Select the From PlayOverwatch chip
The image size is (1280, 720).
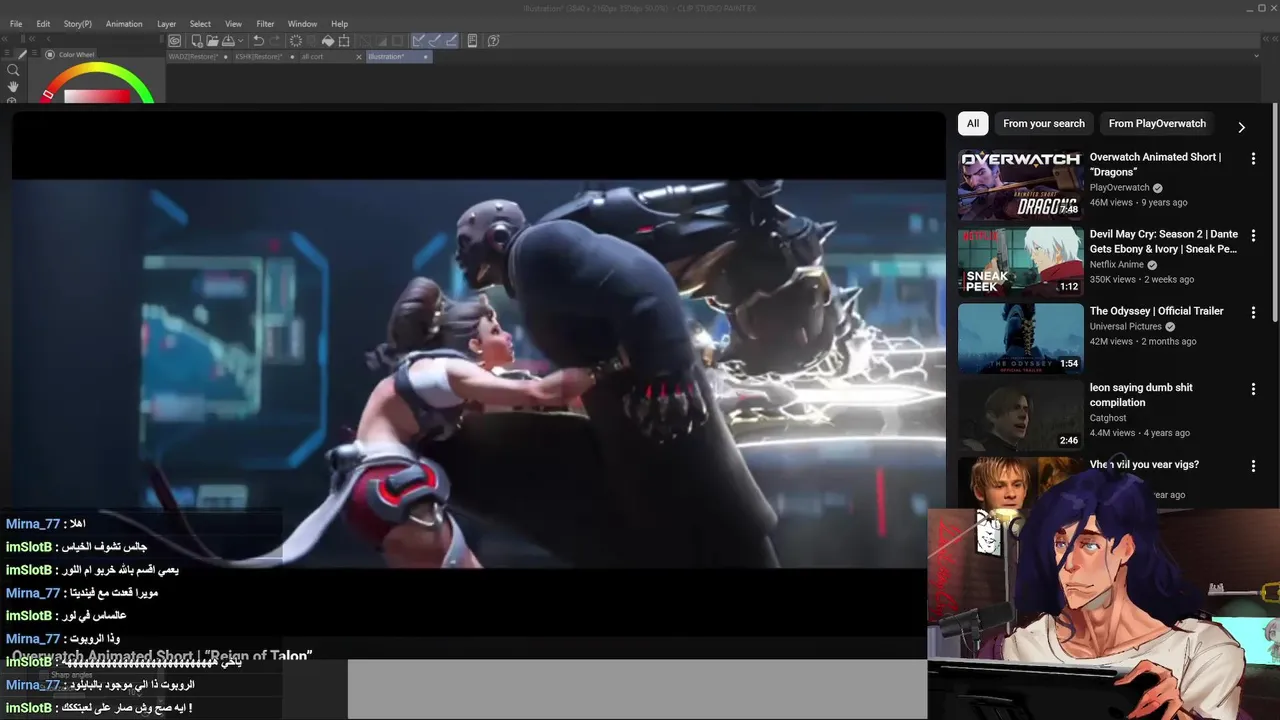(x=1157, y=124)
